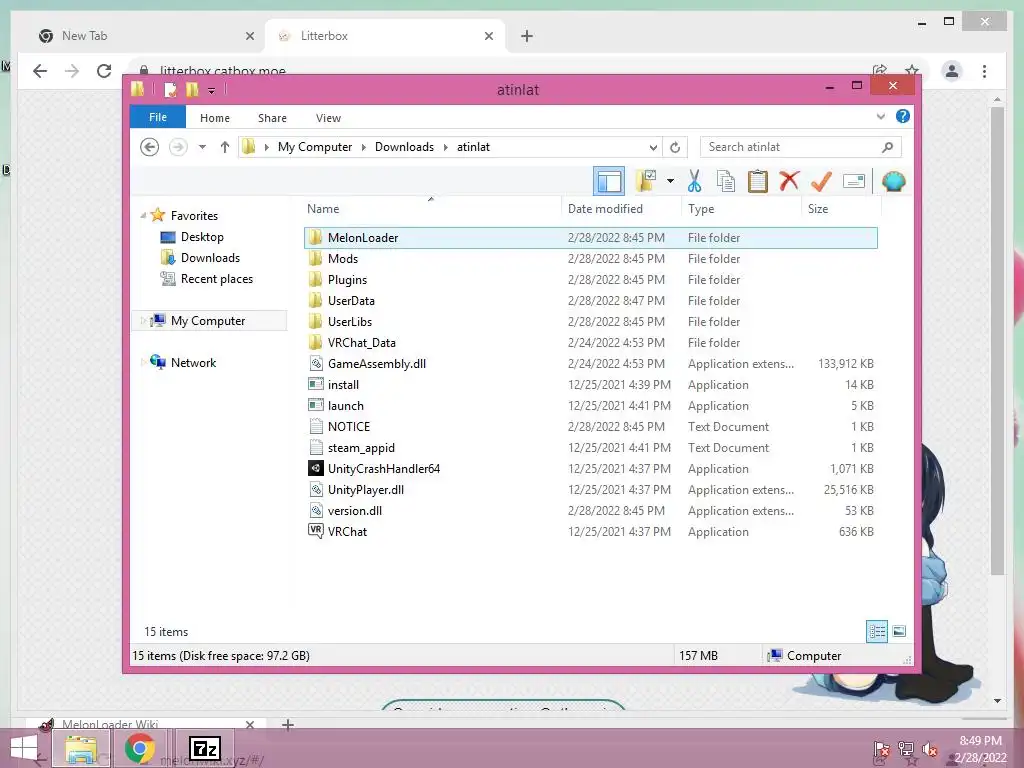Select the VRChat application file

click(591, 532)
